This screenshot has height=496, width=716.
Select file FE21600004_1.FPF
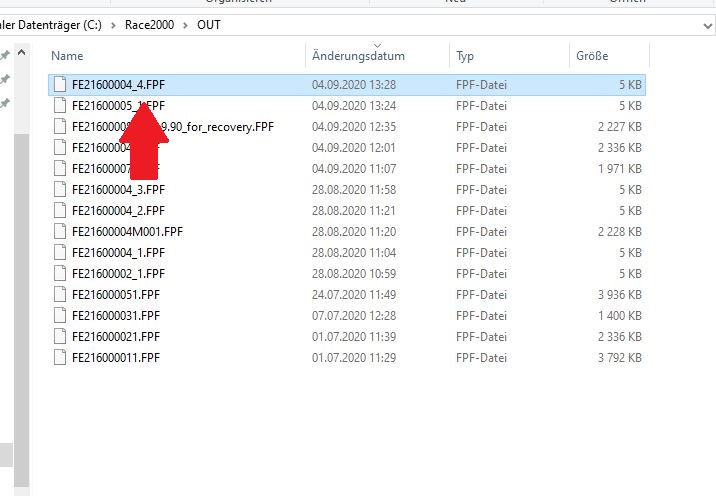tap(347, 253)
